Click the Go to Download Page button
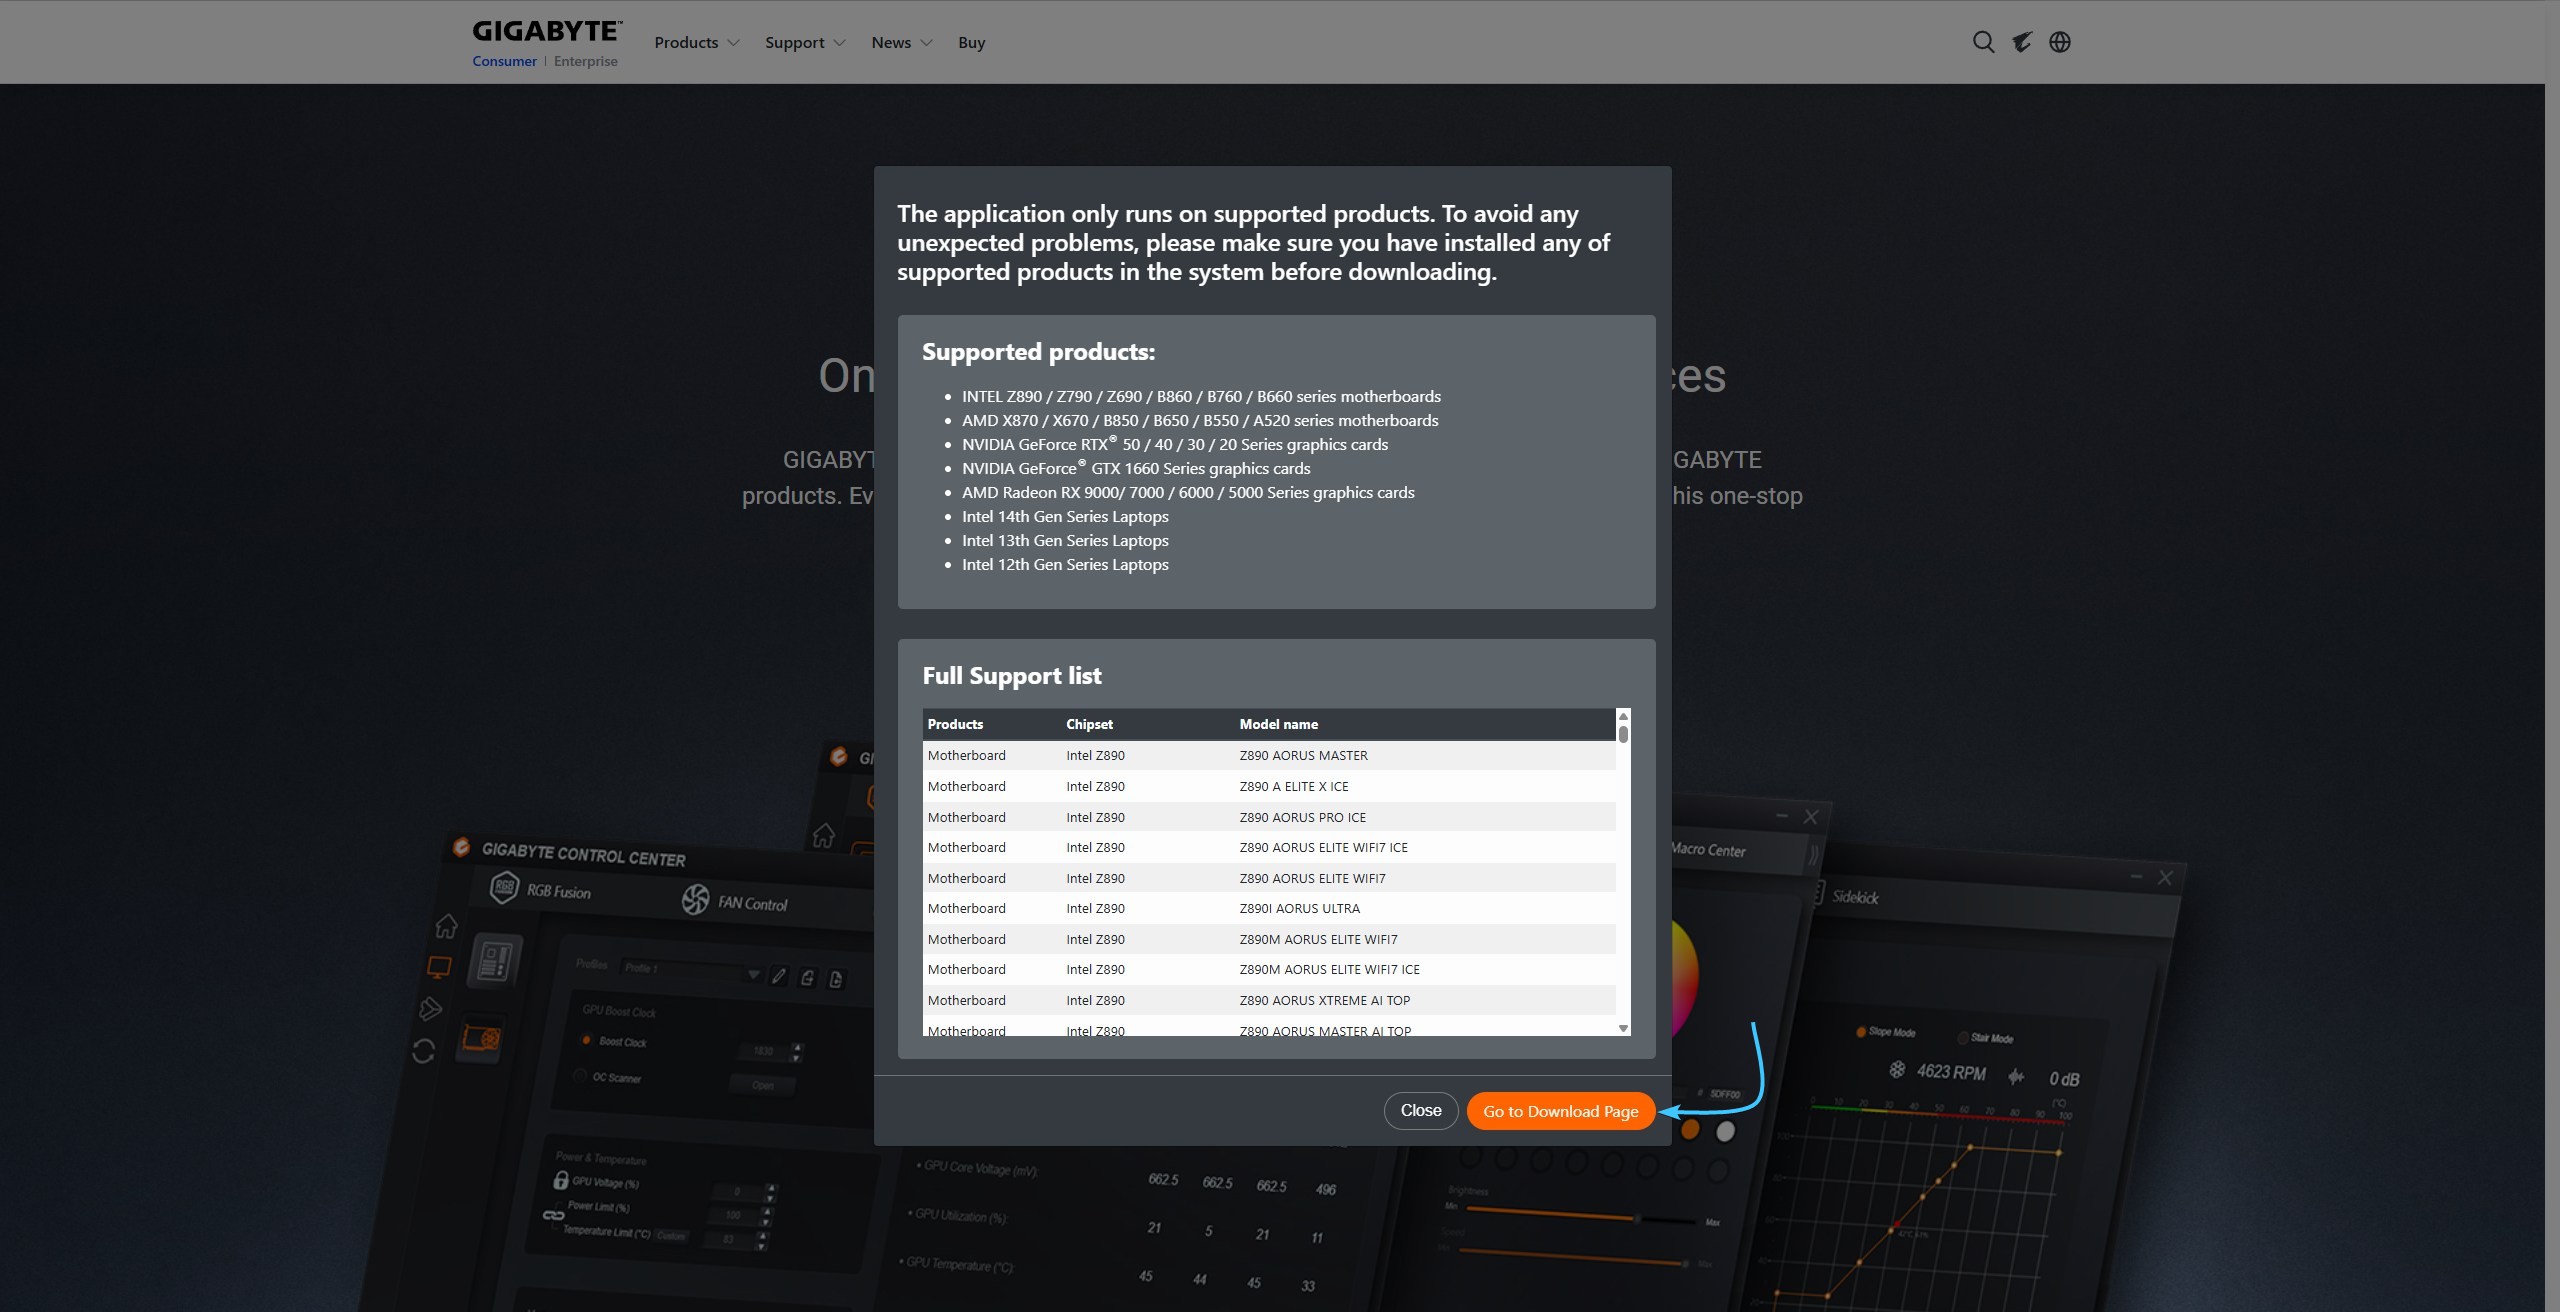 click(1560, 1111)
